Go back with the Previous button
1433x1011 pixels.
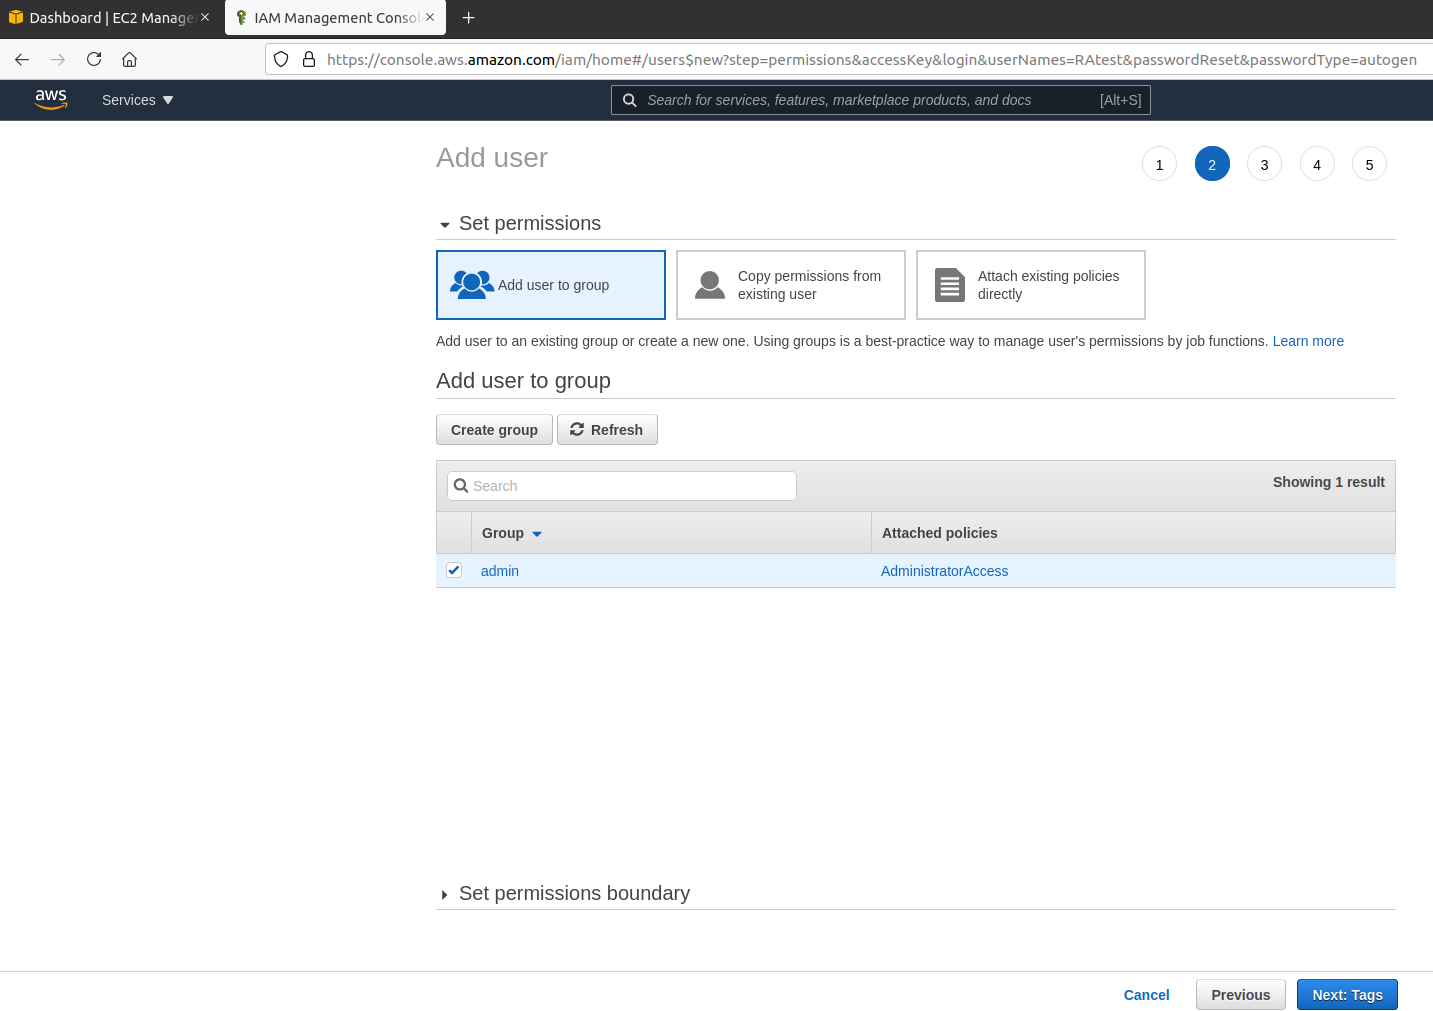(1241, 995)
